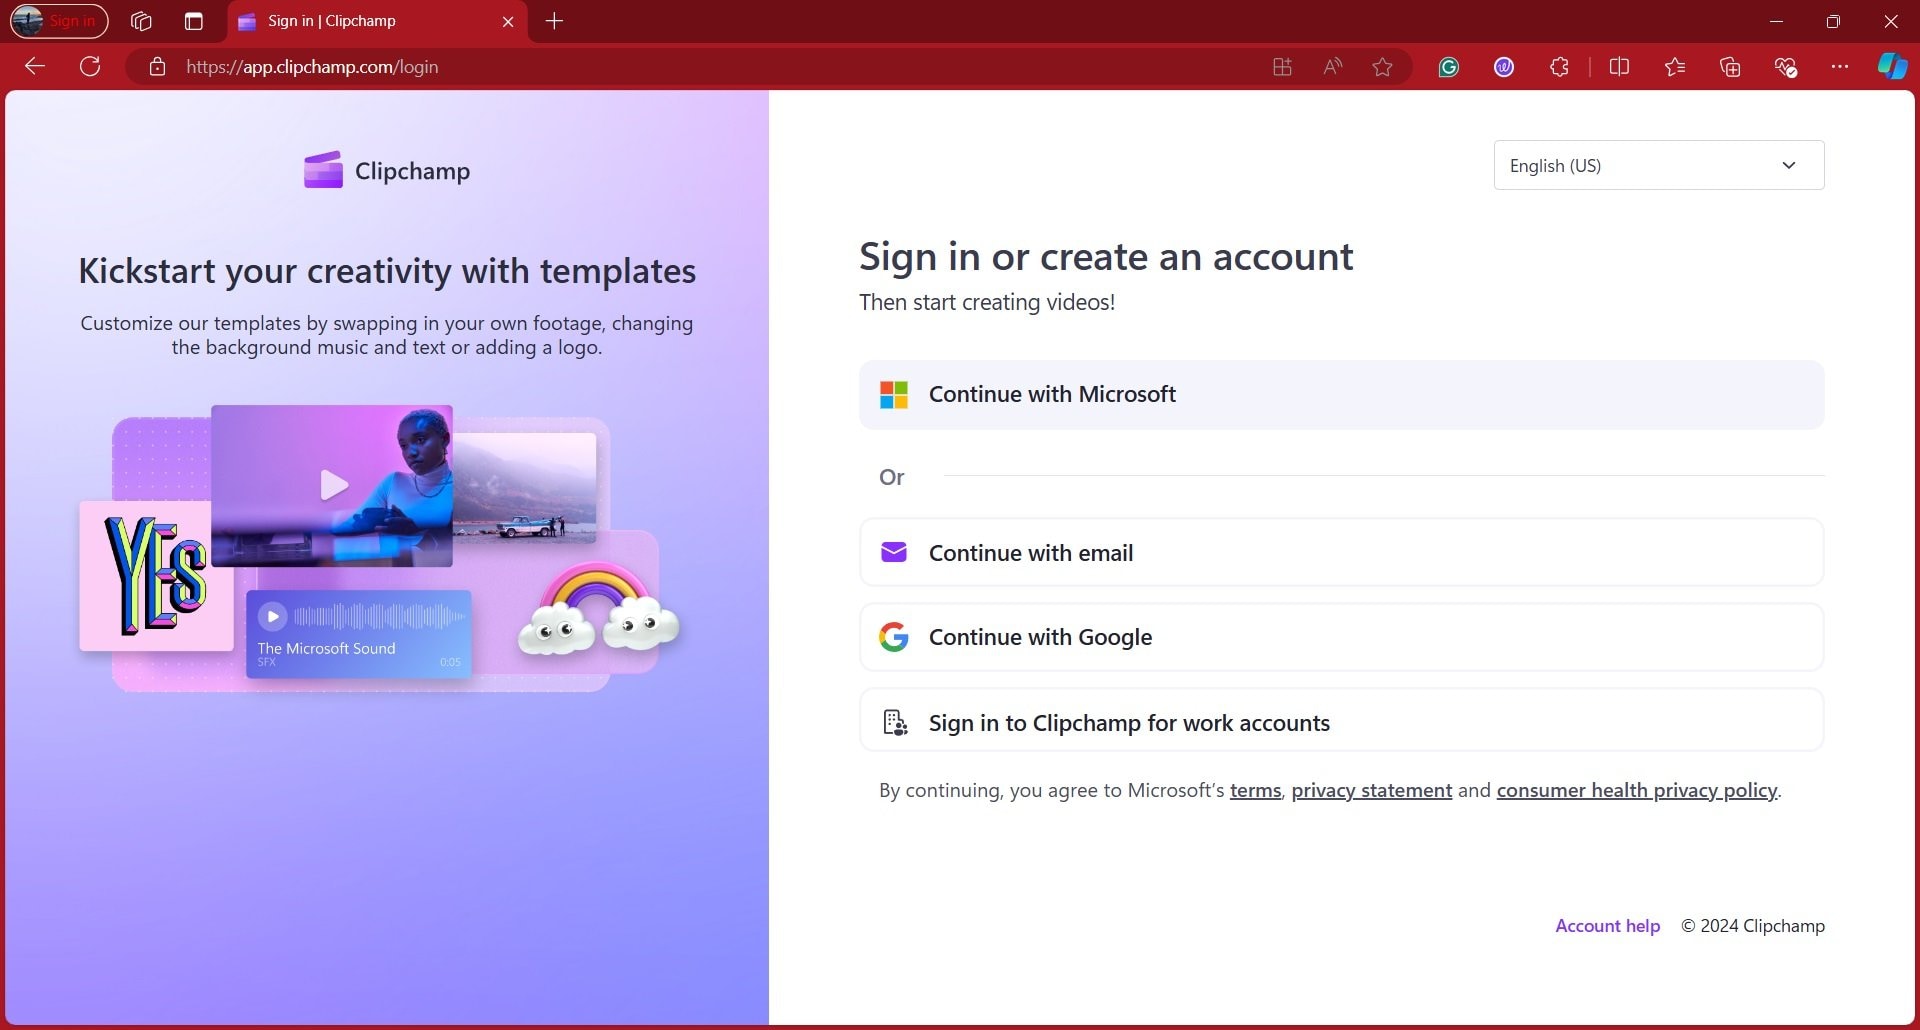Refresh the page with the reload icon
The image size is (1920, 1030).
[x=90, y=67]
